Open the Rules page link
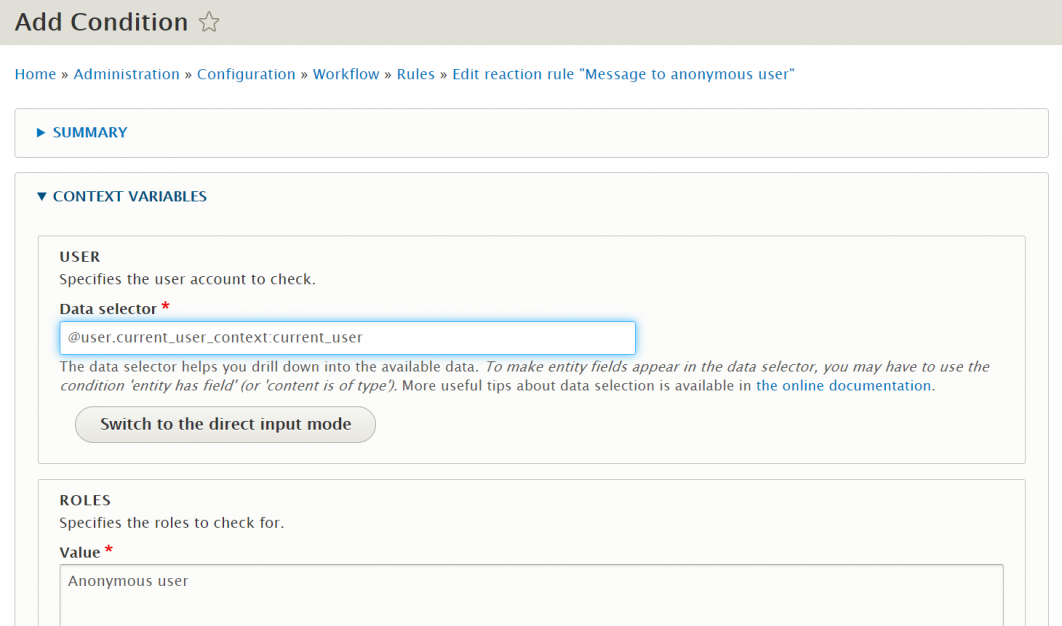This screenshot has height=626, width=1062. [416, 74]
